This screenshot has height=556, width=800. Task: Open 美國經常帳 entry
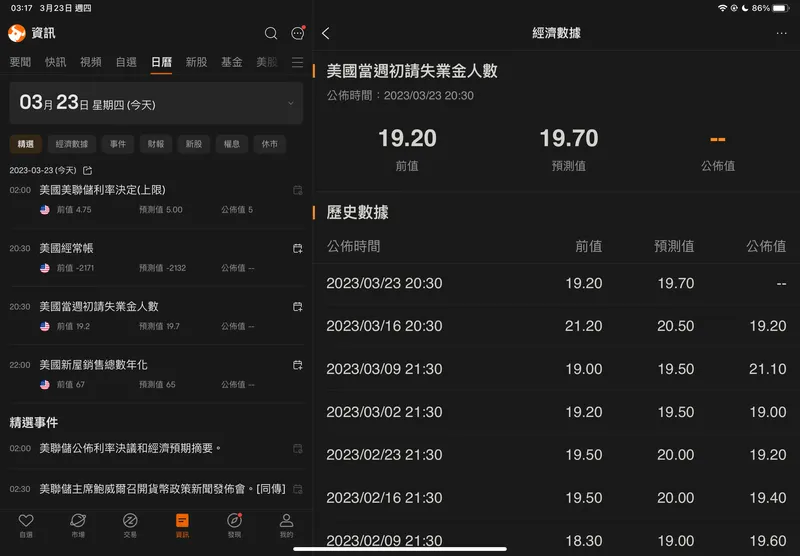[156, 258]
